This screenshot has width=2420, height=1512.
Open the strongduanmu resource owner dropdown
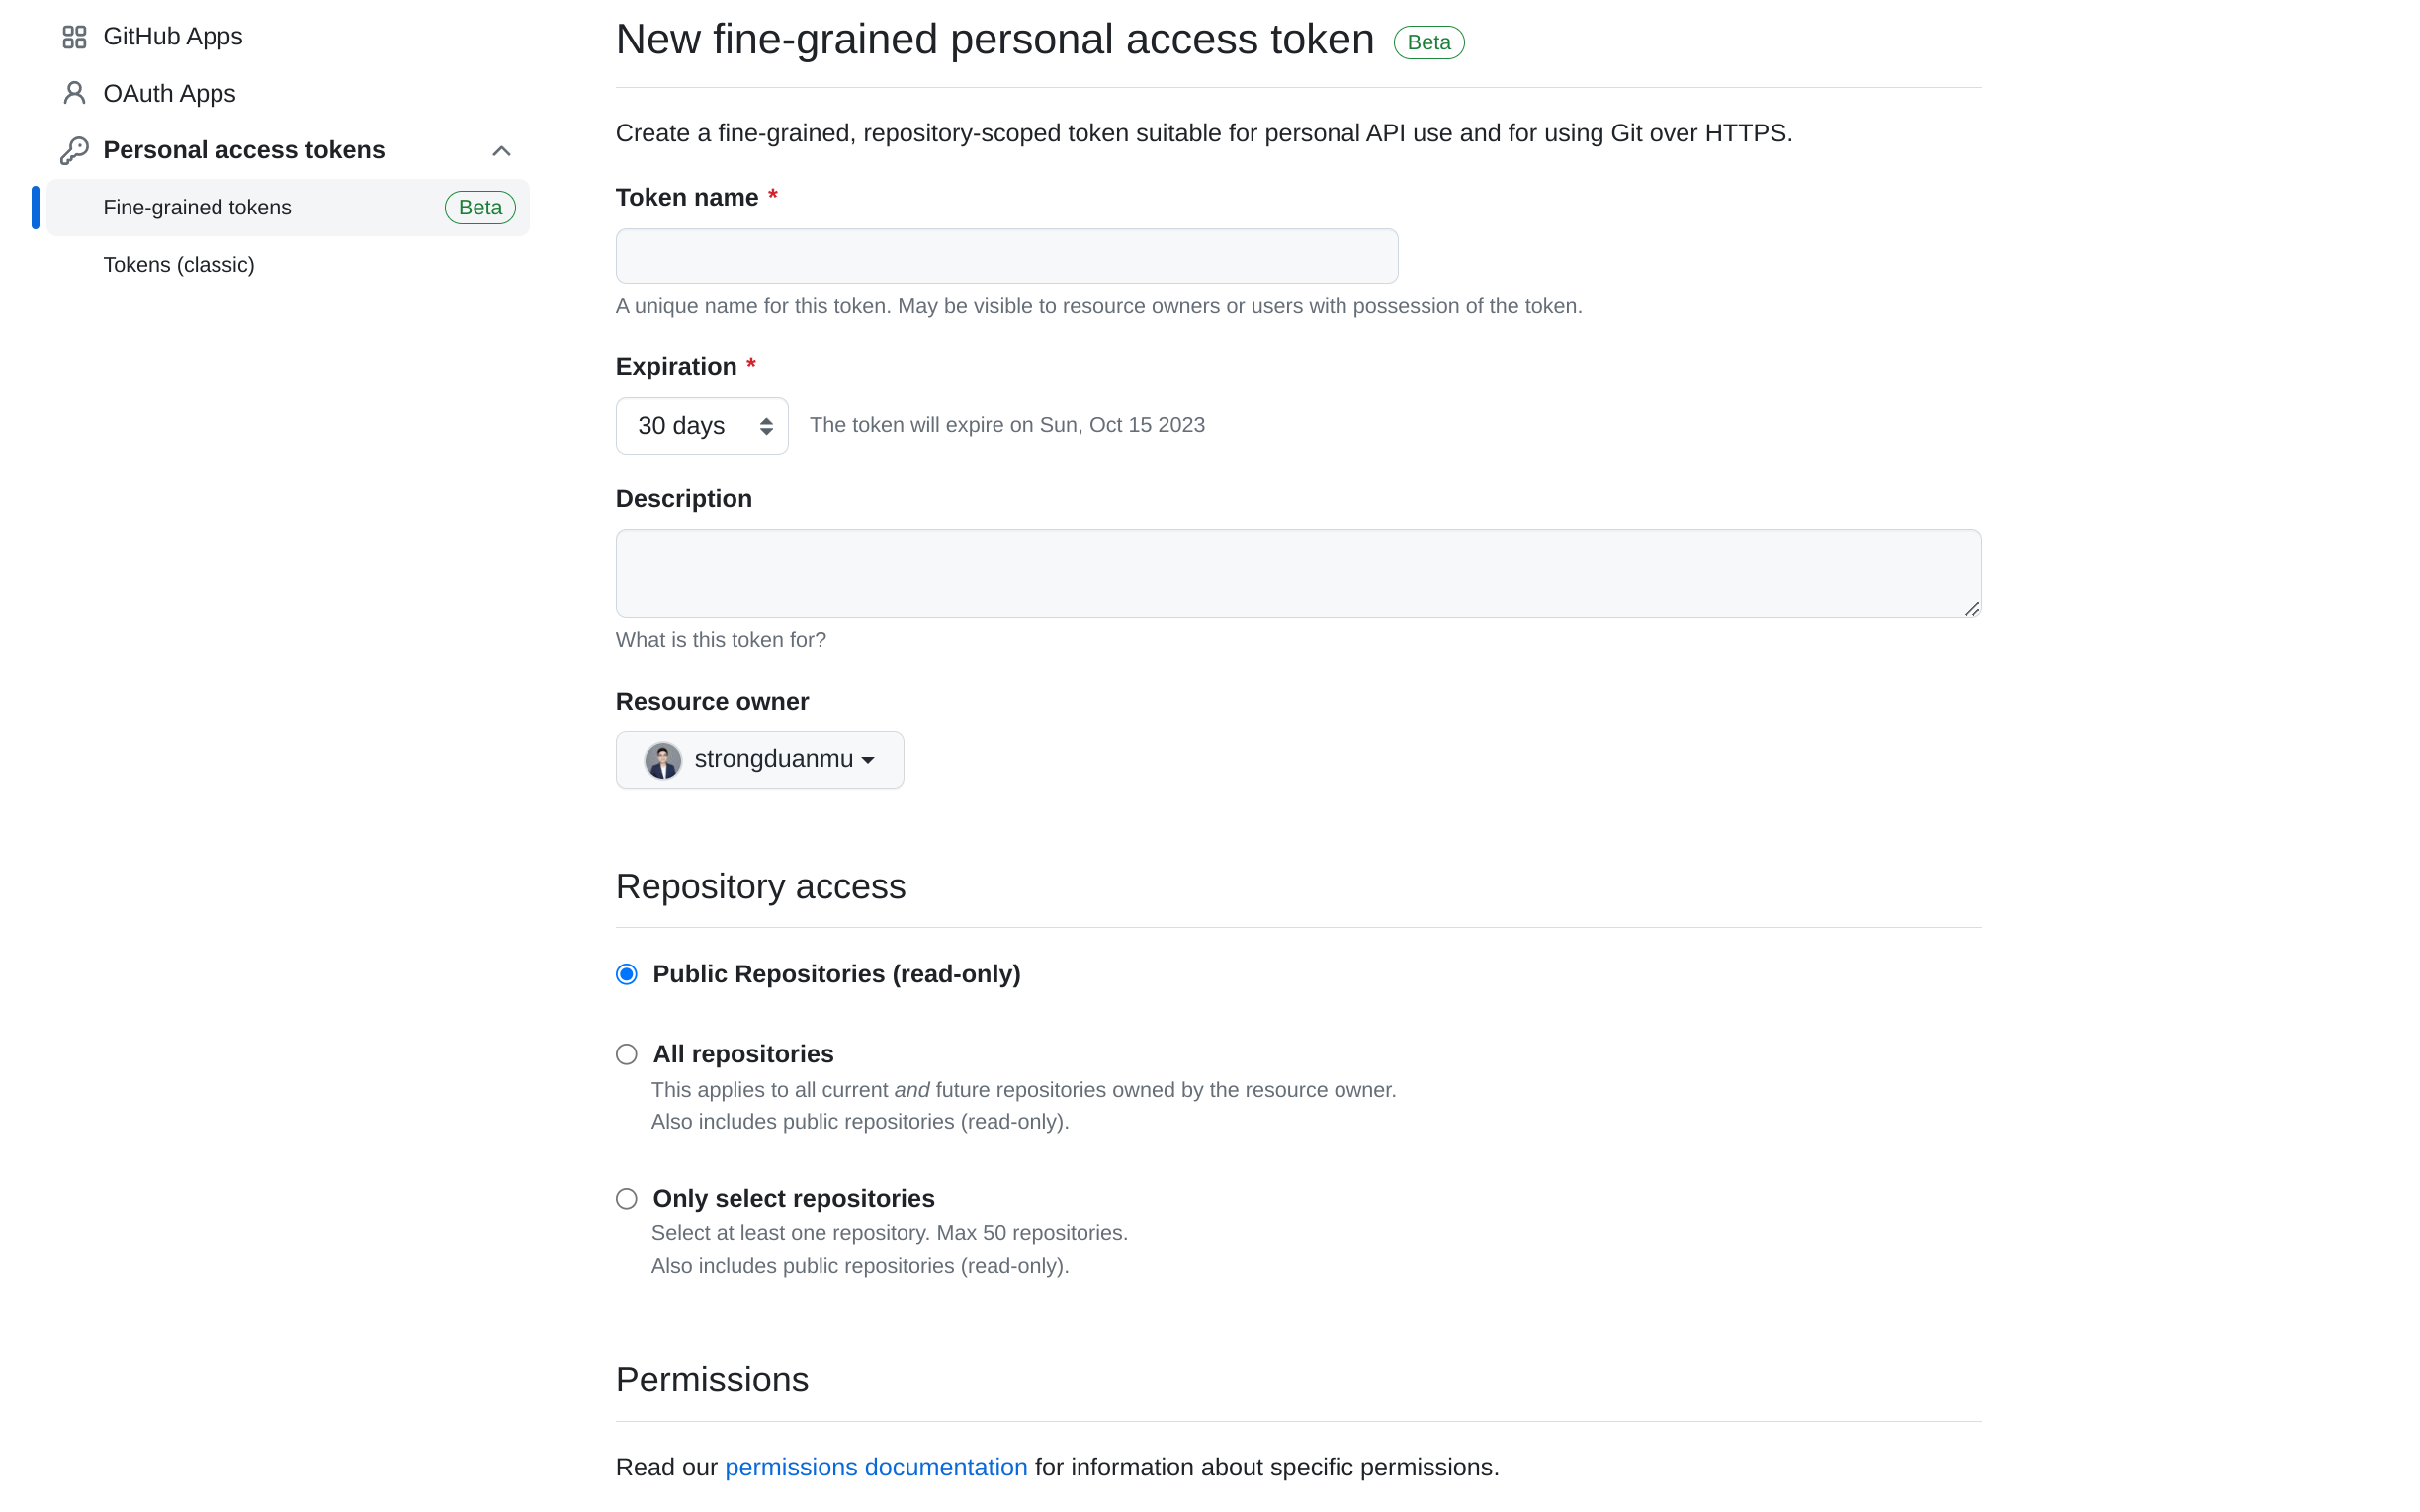tap(760, 760)
